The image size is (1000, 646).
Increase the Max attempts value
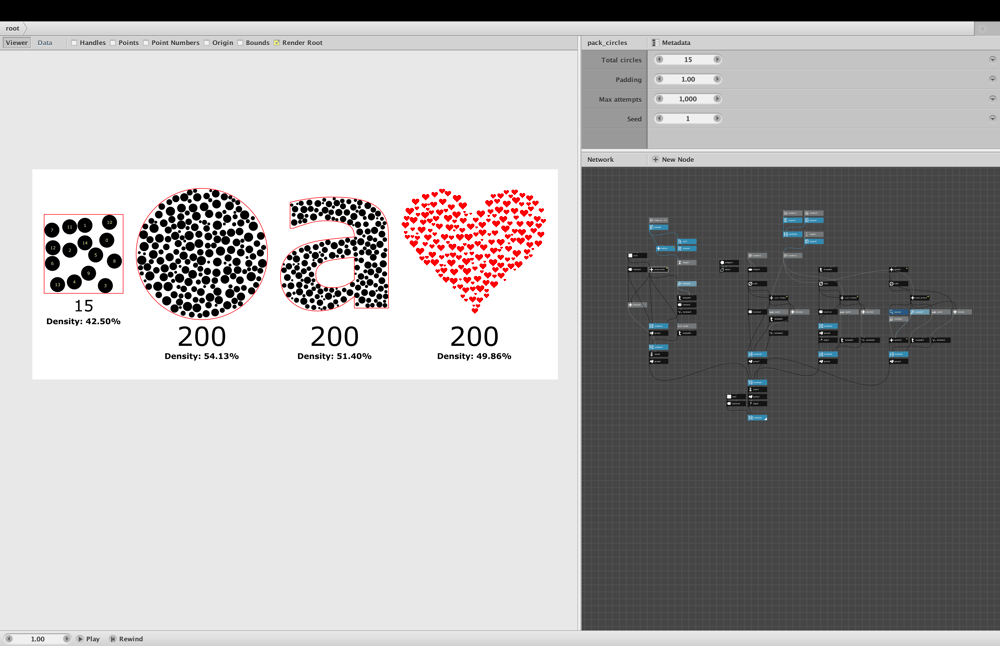[x=717, y=99]
